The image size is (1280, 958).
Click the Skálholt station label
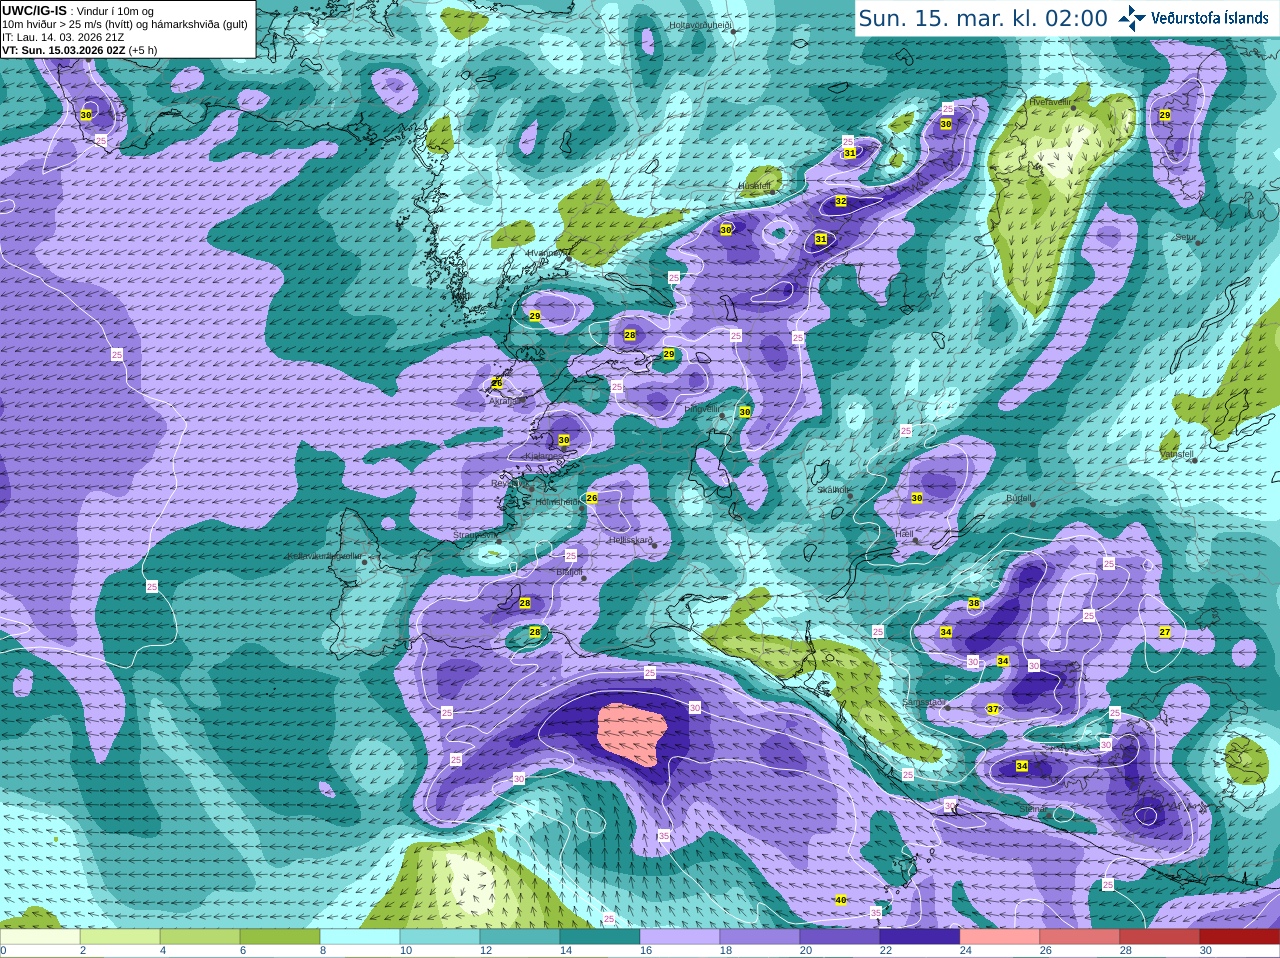click(x=834, y=490)
